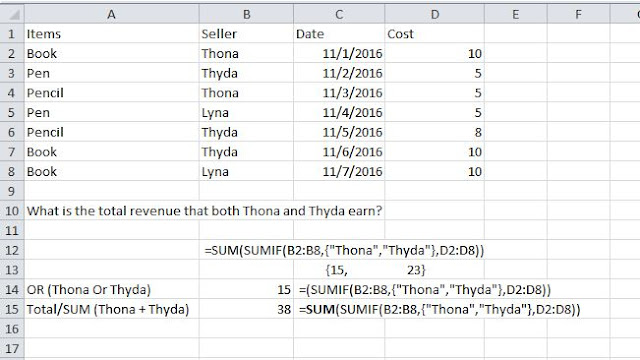Click the Seller header cell
This screenshot has height=360, width=640.
(246, 34)
